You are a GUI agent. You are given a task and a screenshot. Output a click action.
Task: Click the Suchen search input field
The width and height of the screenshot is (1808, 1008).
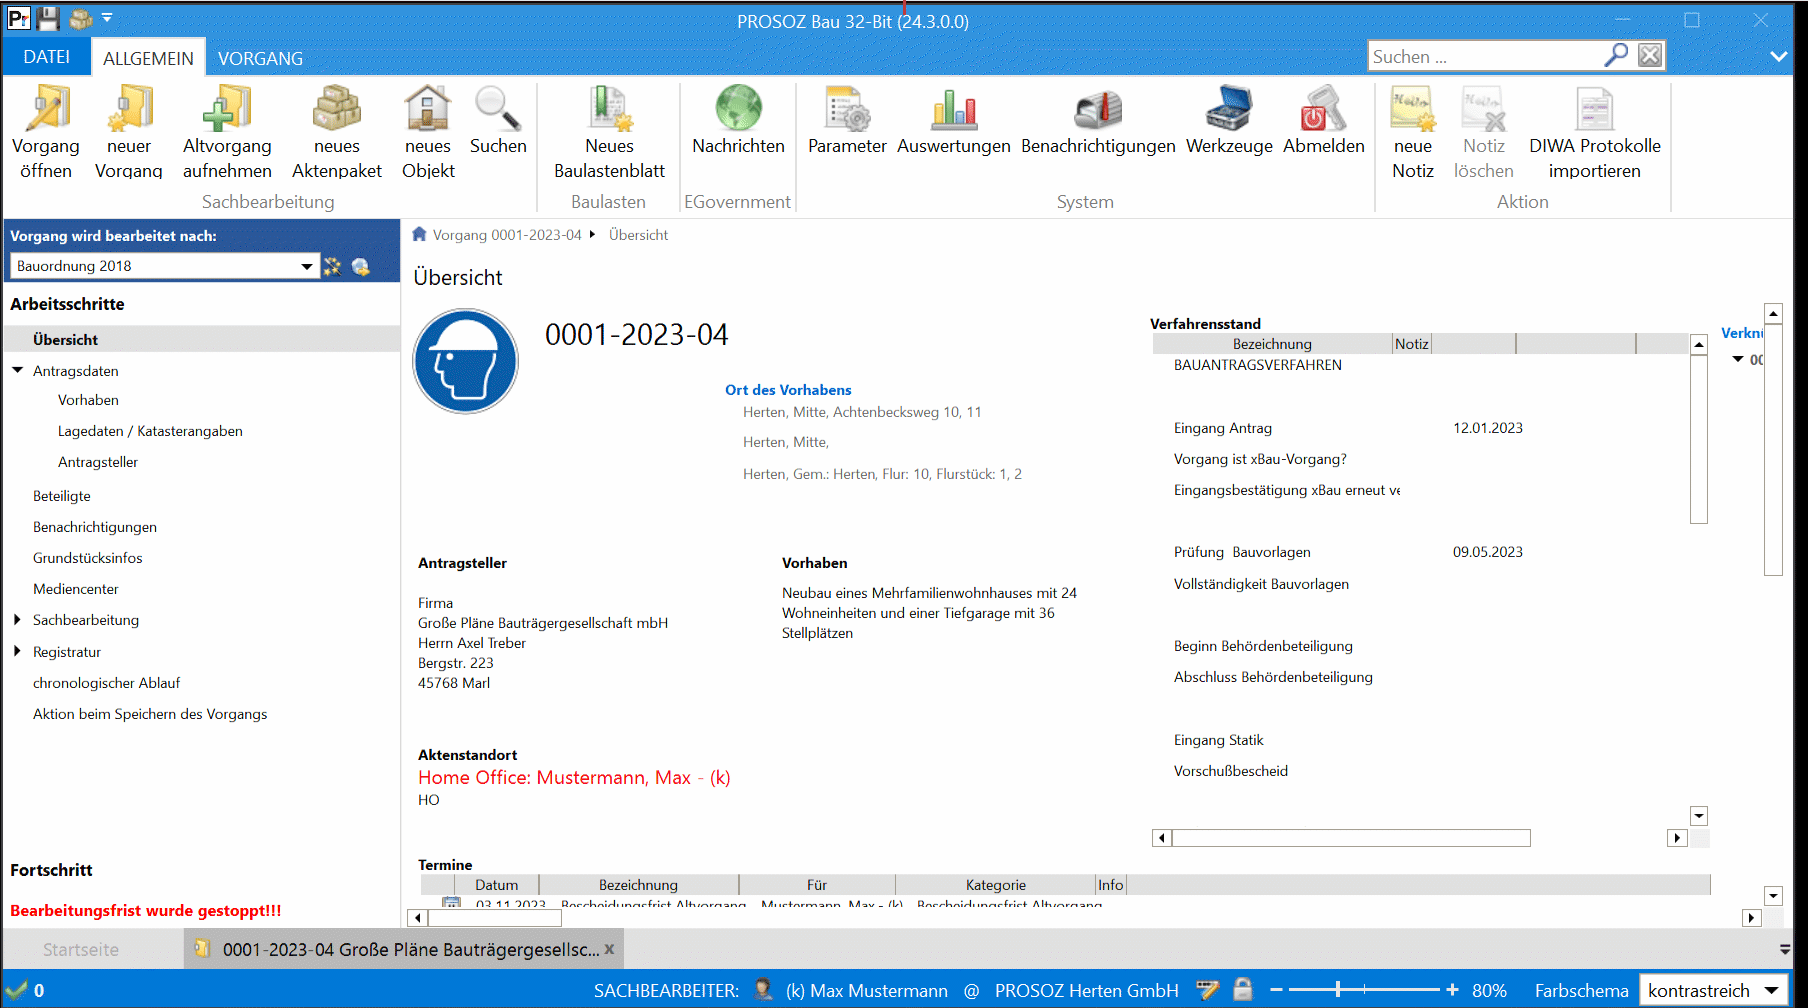(1485, 57)
